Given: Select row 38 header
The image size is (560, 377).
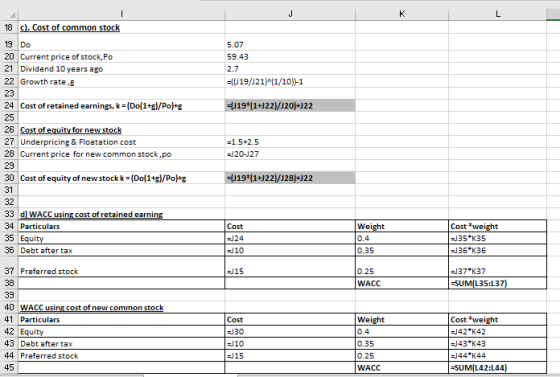Looking at the screenshot, I should click(x=9, y=283).
